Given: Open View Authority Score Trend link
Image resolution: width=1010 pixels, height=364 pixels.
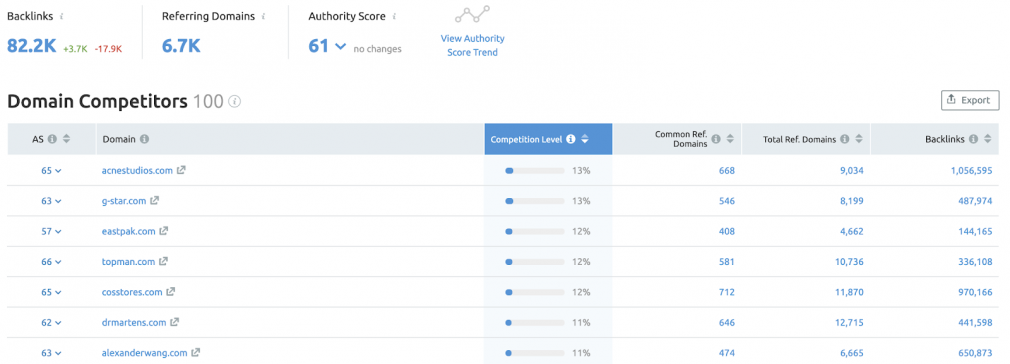Looking at the screenshot, I should point(472,46).
